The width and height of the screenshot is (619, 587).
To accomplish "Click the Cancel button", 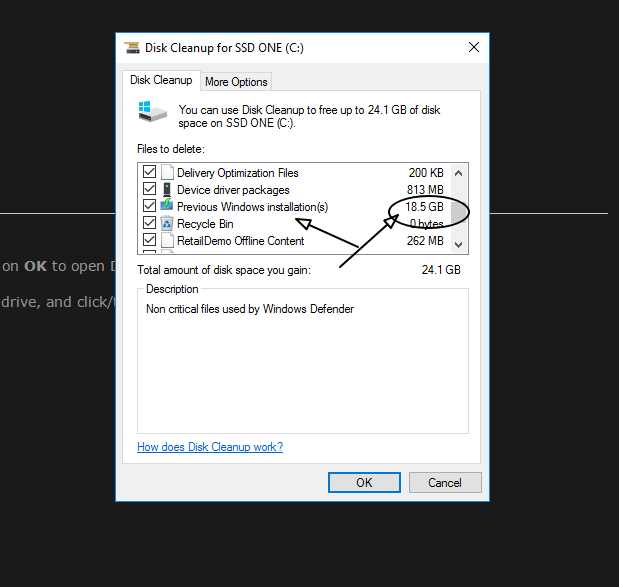I will pyautogui.click(x=445, y=482).
